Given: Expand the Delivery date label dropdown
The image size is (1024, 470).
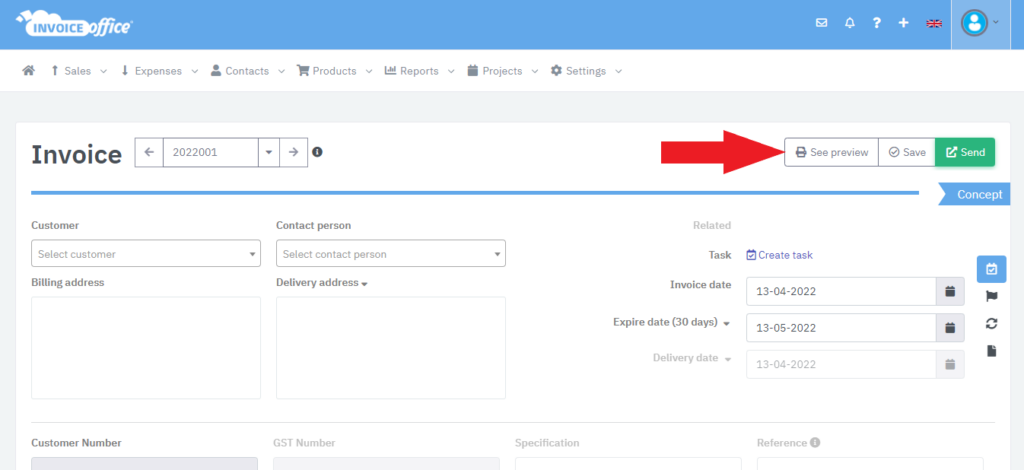Looking at the screenshot, I should pos(726,360).
